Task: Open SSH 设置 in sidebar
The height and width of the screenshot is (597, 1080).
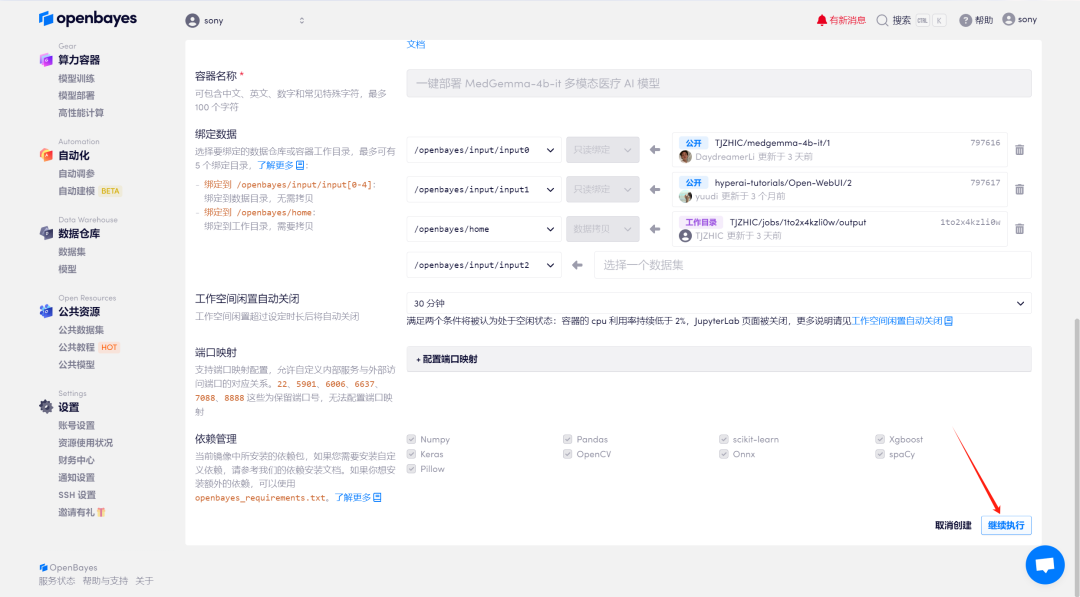Action: (77, 495)
